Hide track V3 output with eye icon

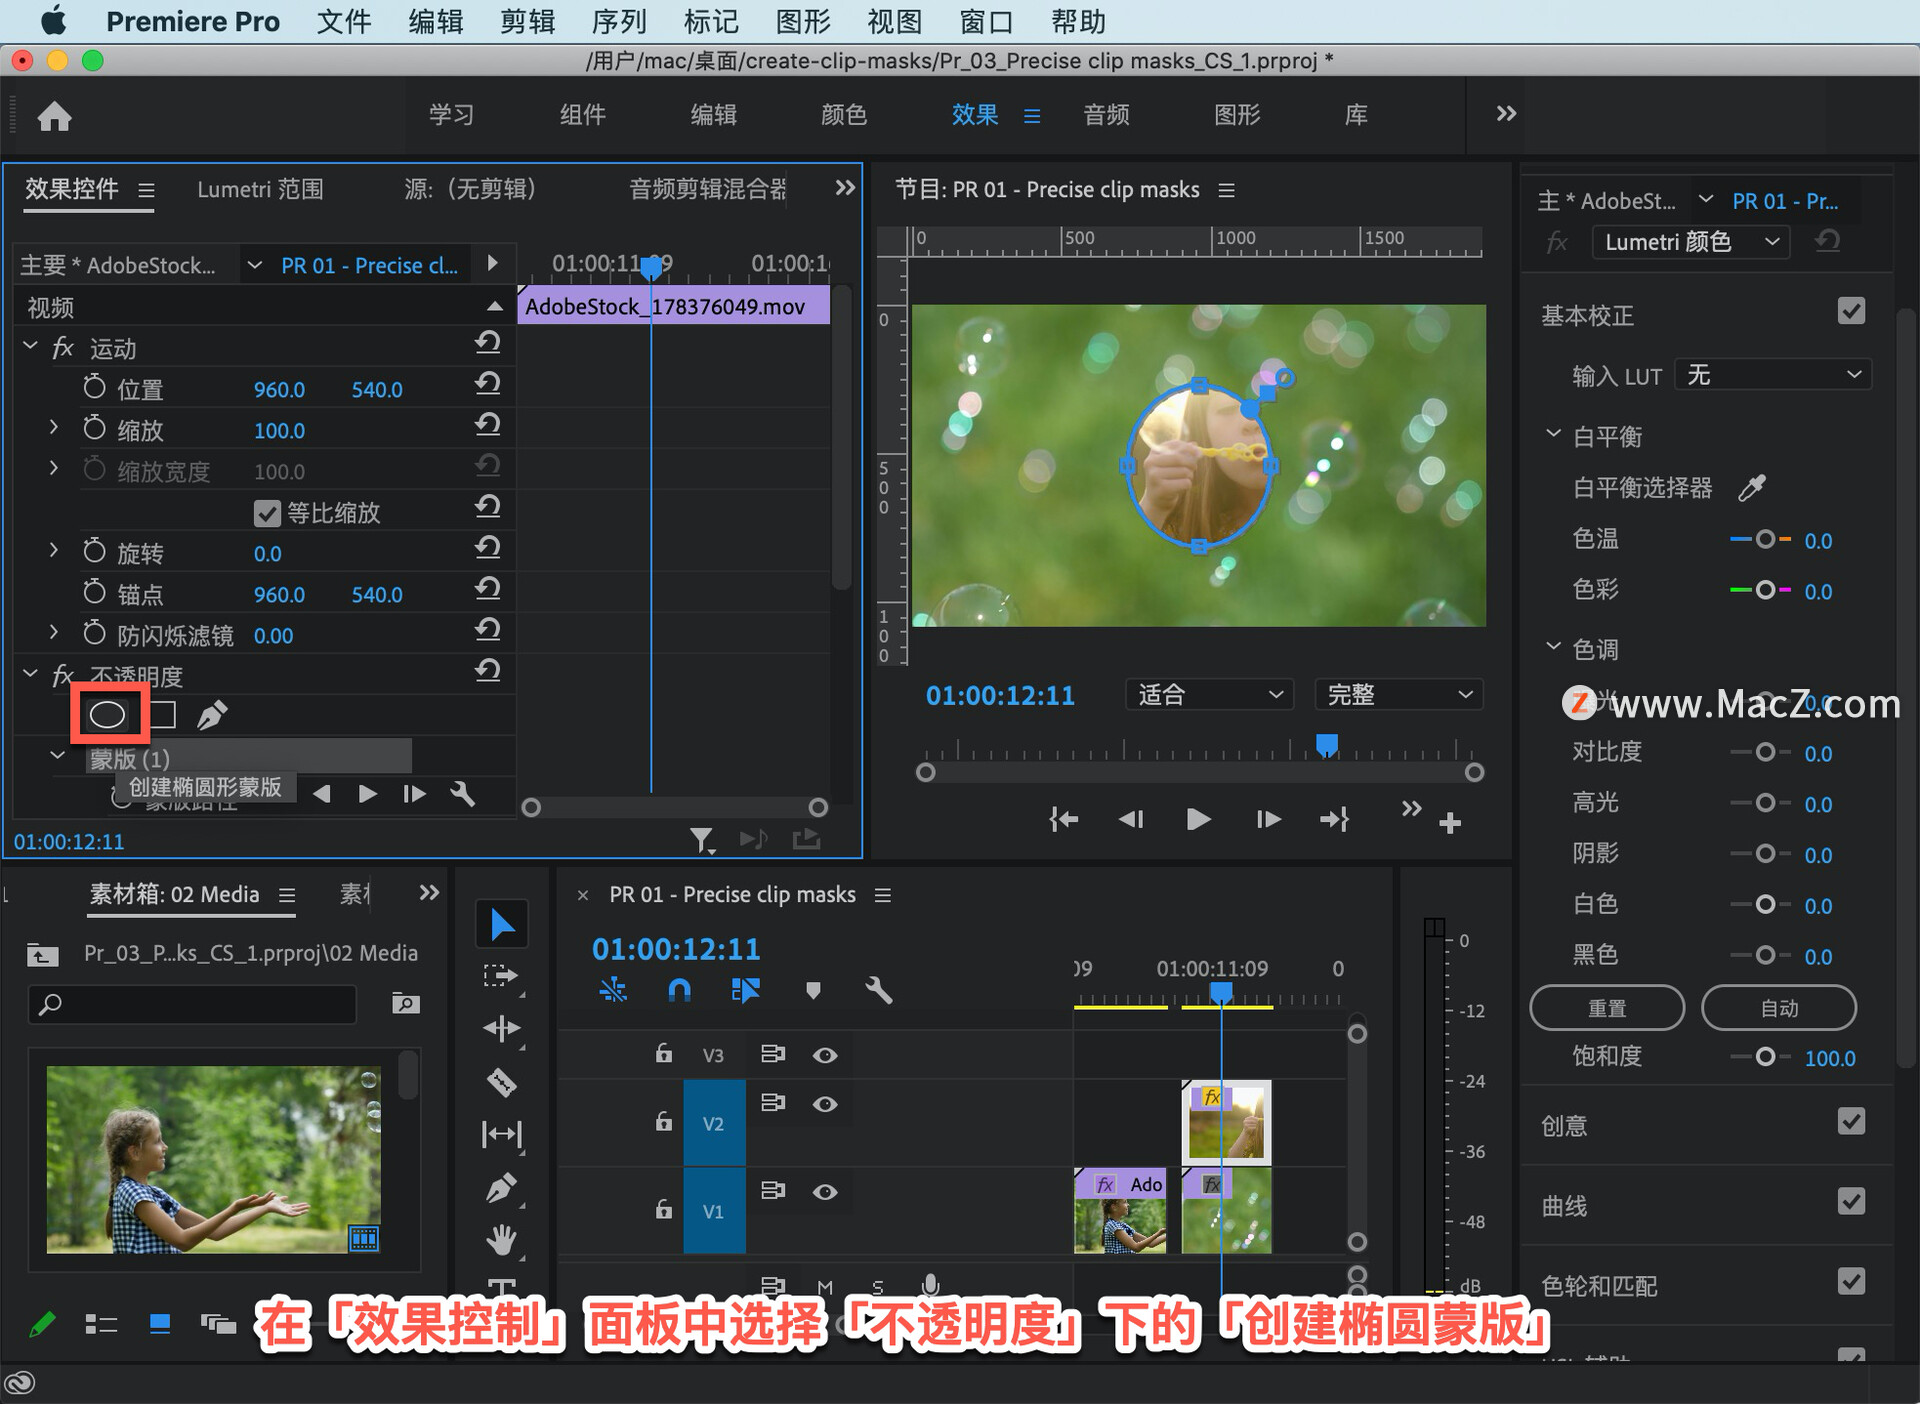(x=825, y=1055)
